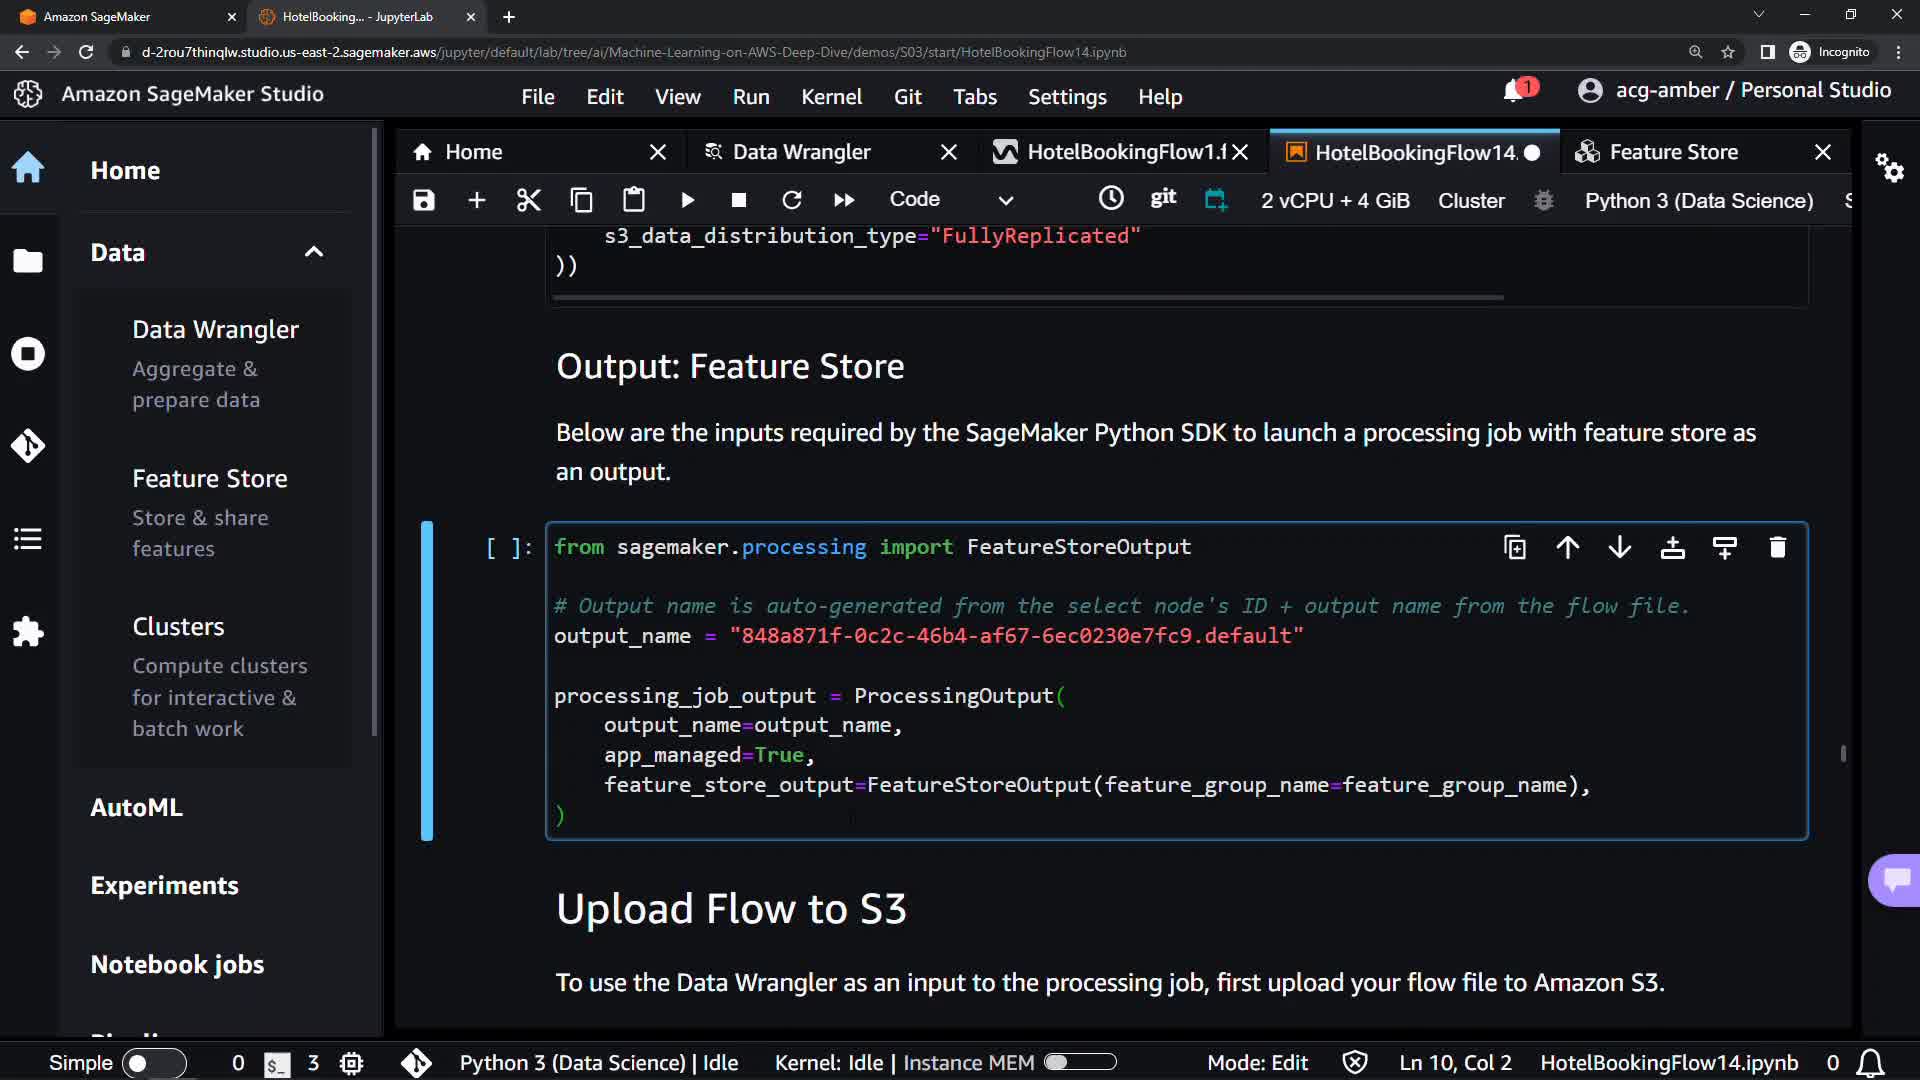
Task: Switch to the Feature Store tab
Action: [1673, 152]
